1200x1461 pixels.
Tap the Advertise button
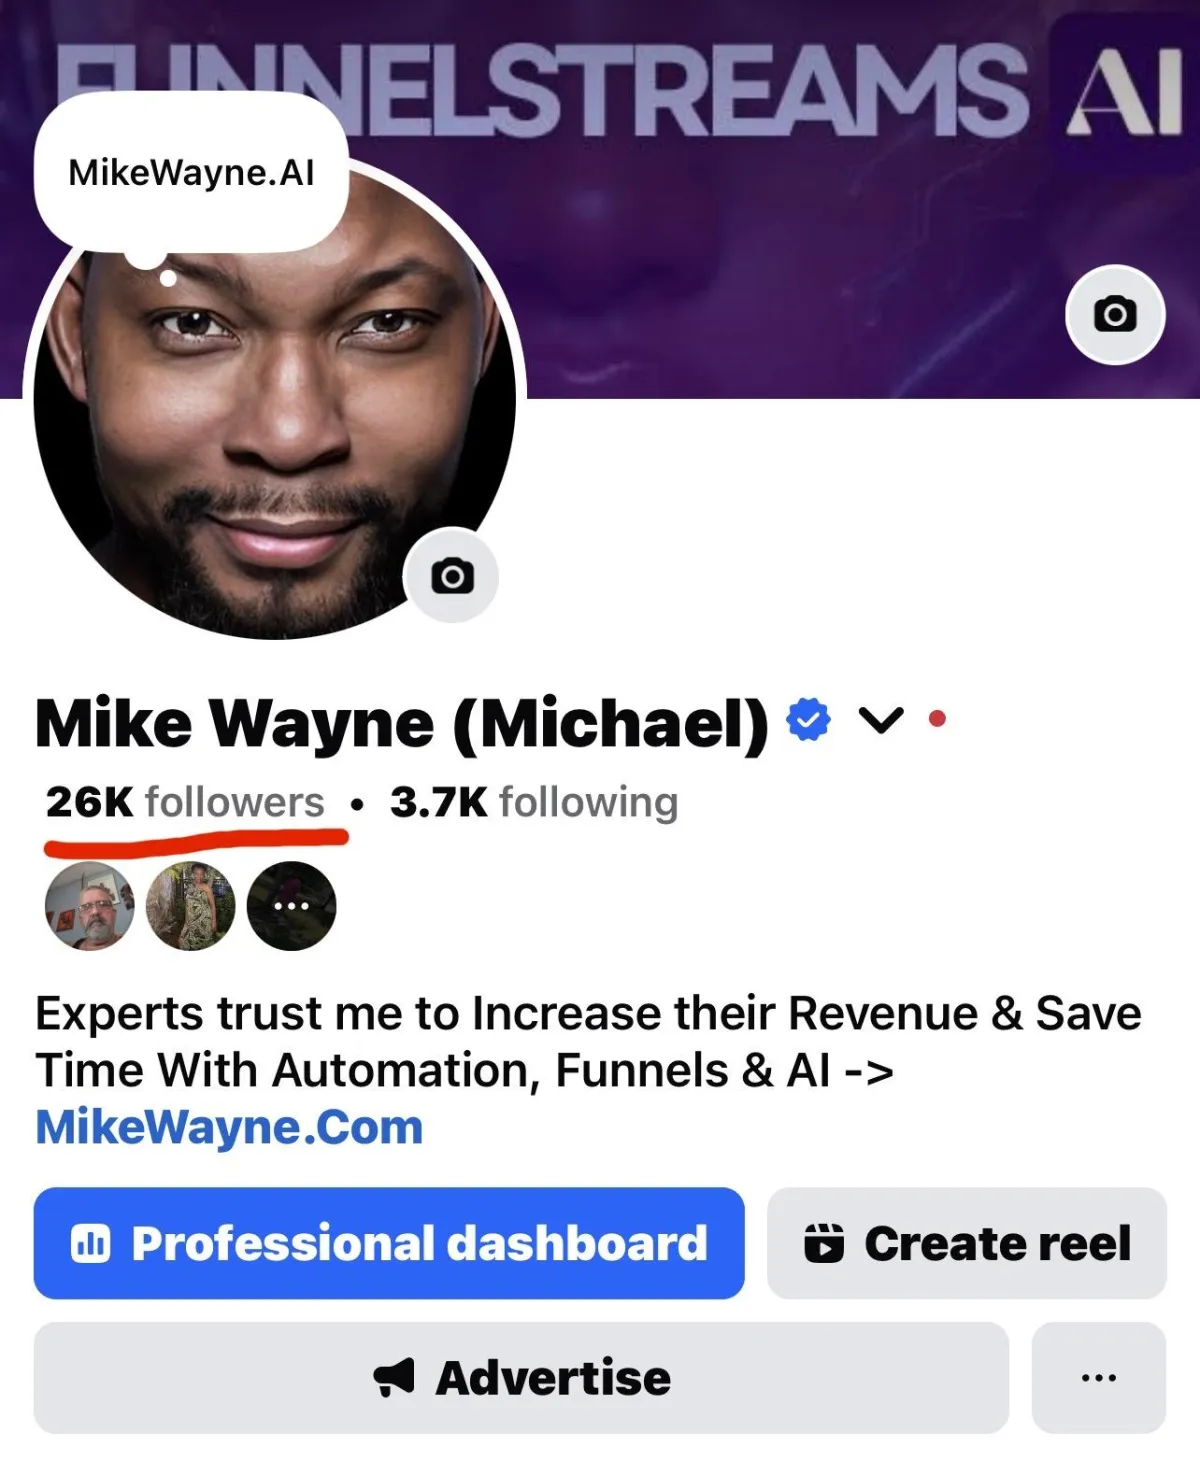521,1378
